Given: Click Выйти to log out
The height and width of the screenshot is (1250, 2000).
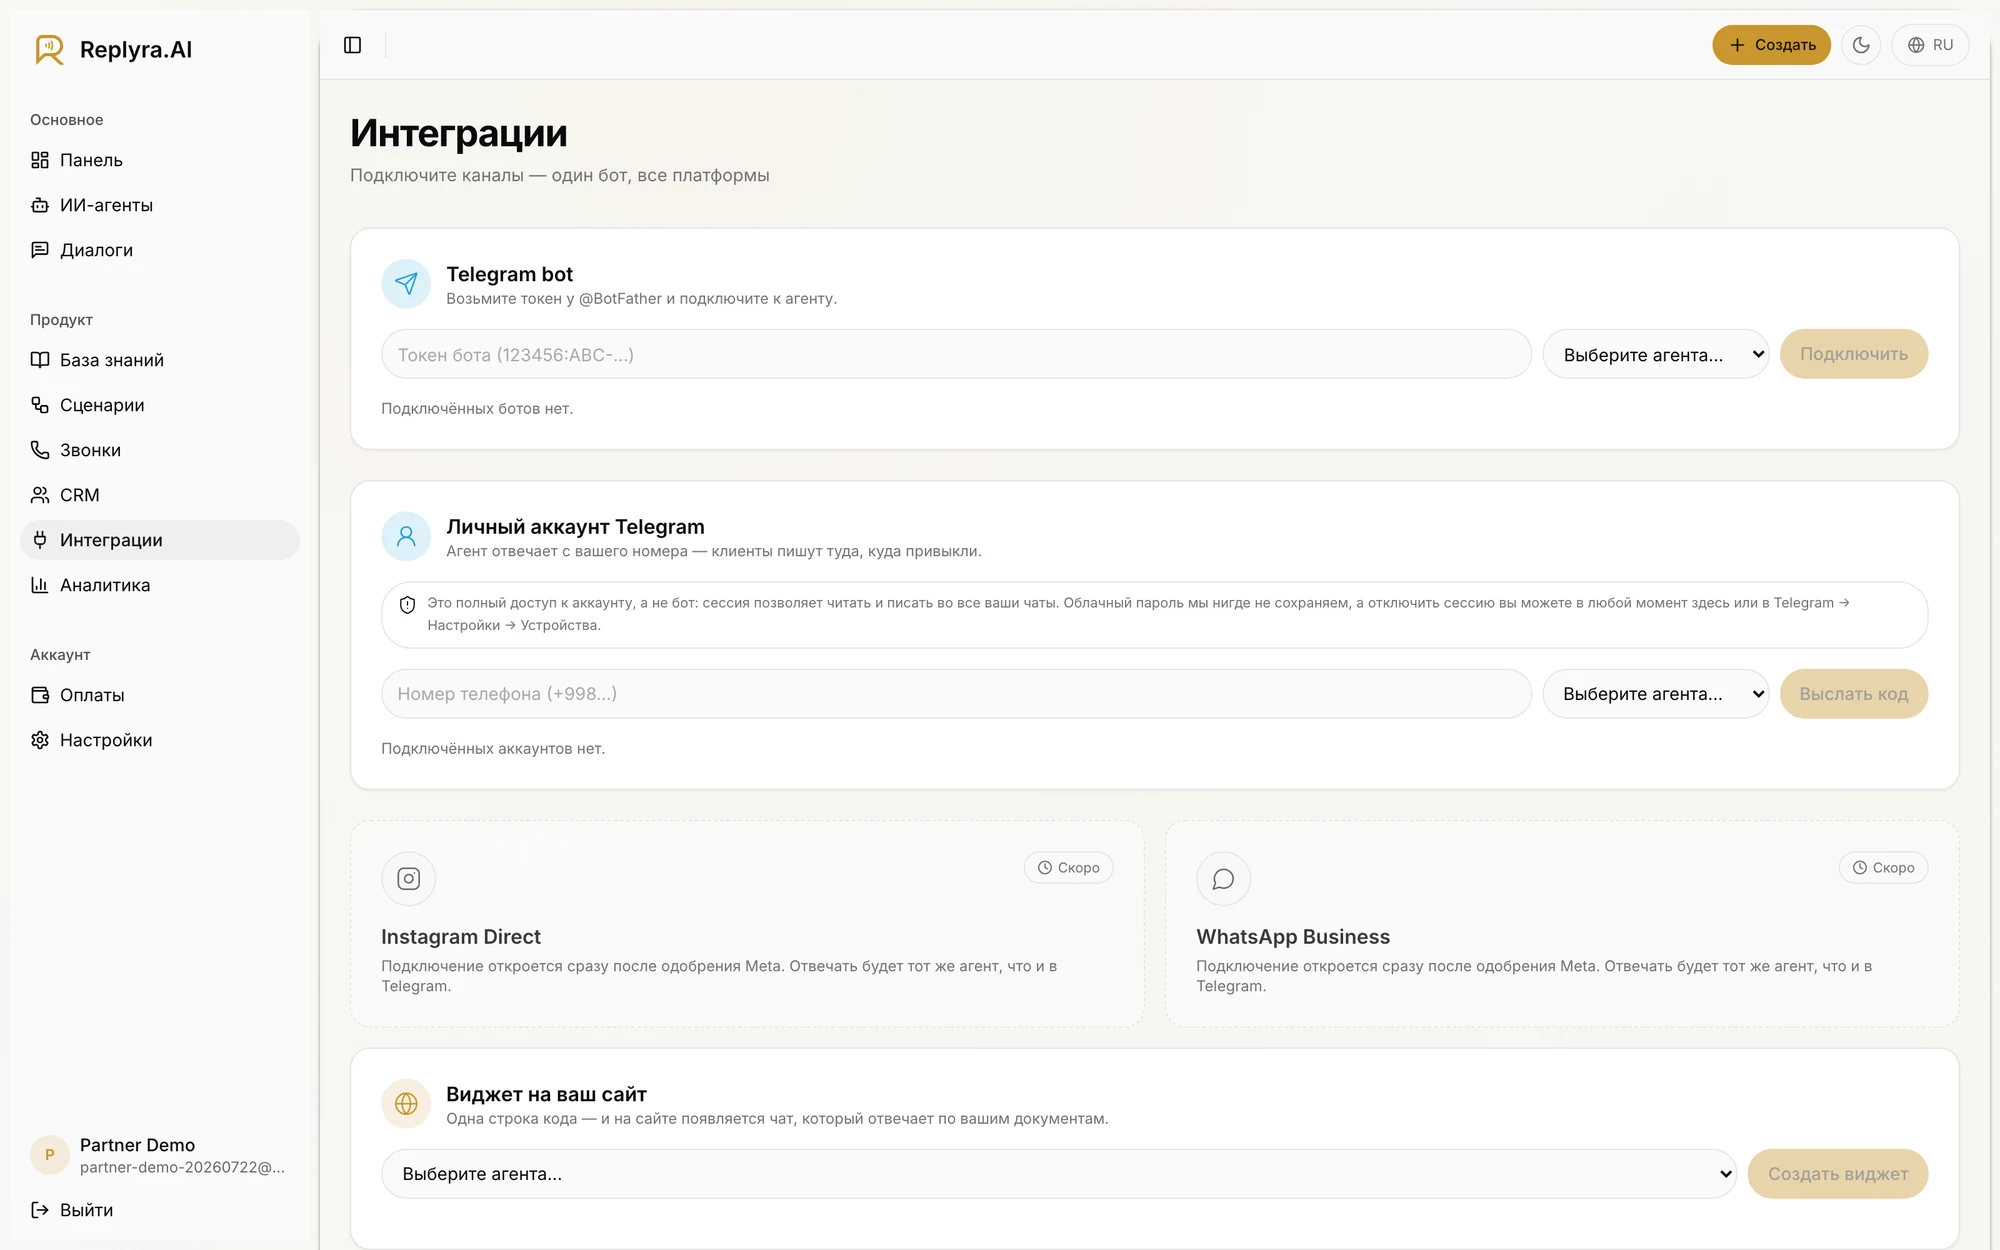Looking at the screenshot, I should [86, 1210].
